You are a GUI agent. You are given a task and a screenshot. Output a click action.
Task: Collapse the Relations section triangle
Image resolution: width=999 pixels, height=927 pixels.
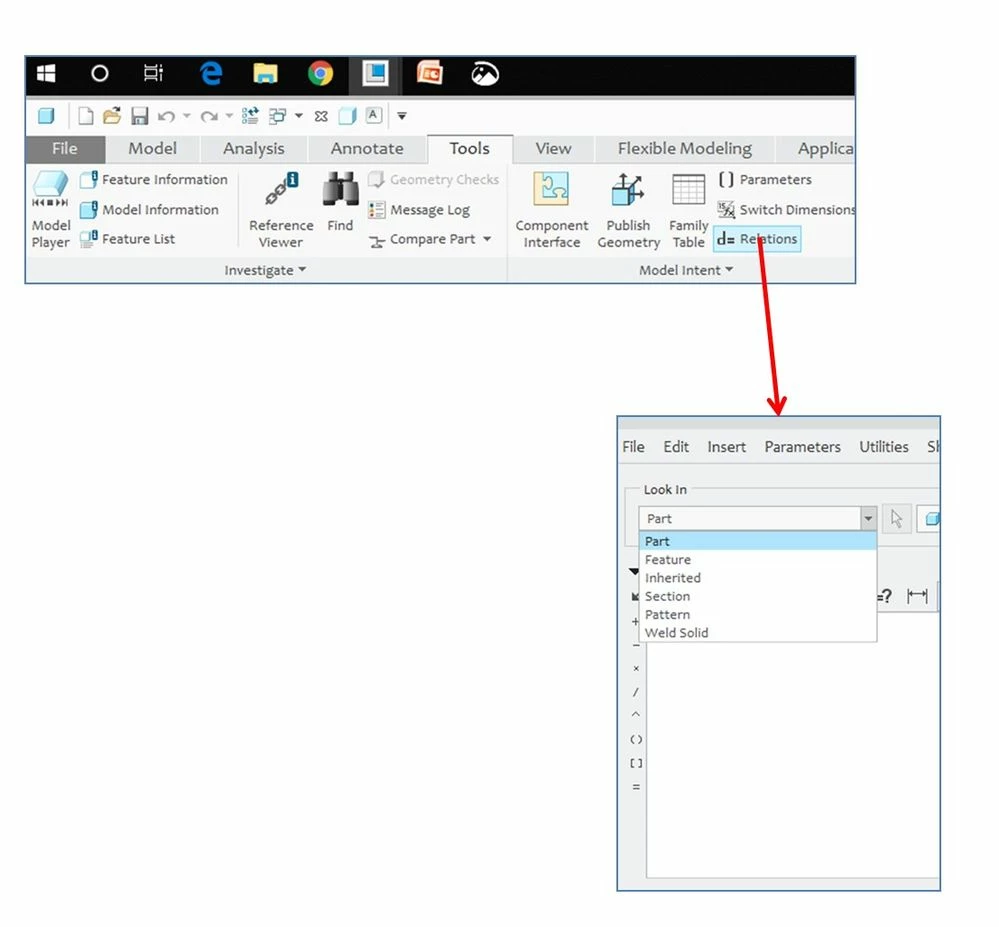[x=633, y=571]
